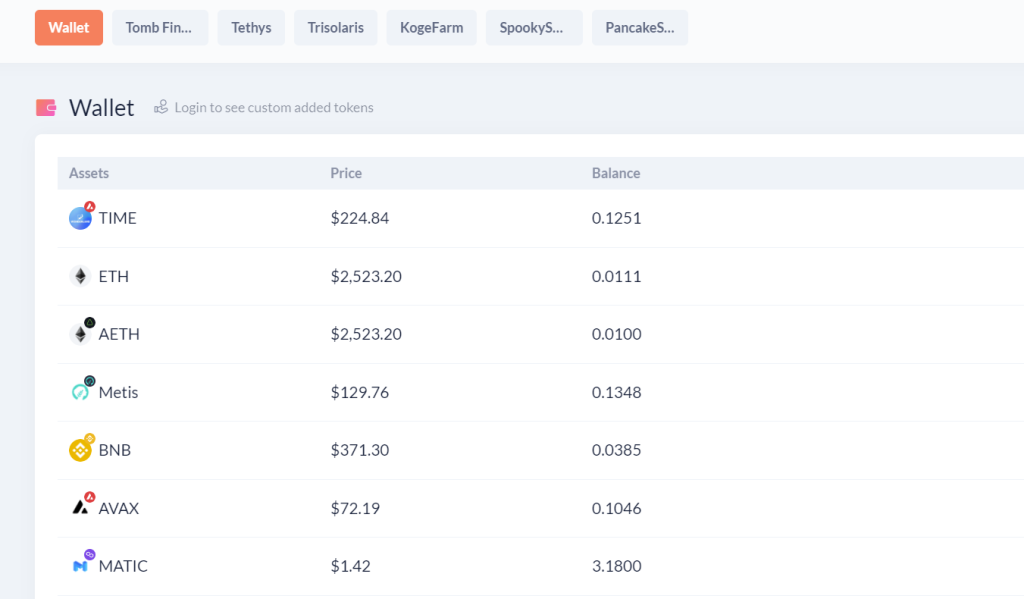Click the pink wallet icon
1024x599 pixels.
tap(46, 107)
